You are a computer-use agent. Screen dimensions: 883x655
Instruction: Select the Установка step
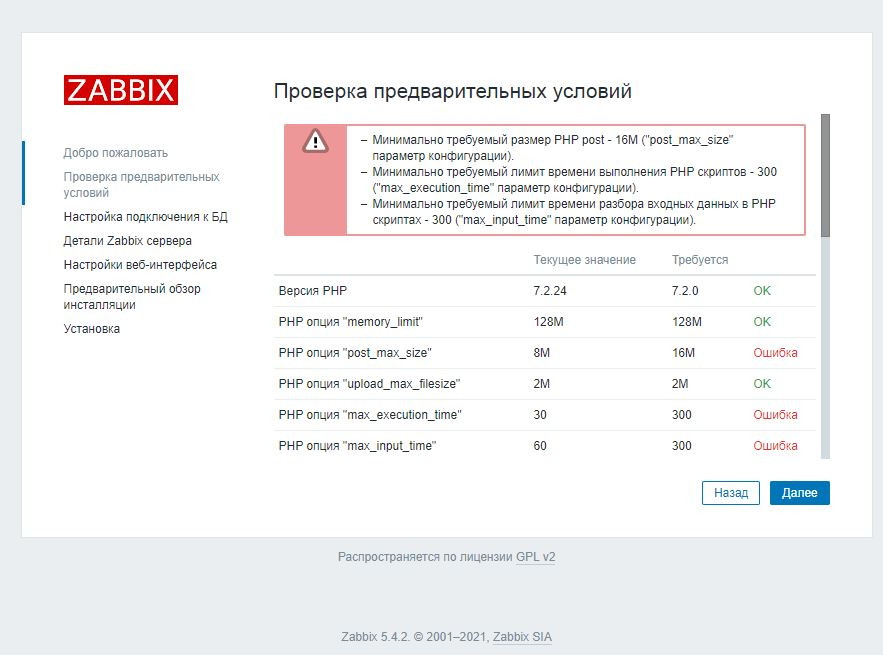91,329
